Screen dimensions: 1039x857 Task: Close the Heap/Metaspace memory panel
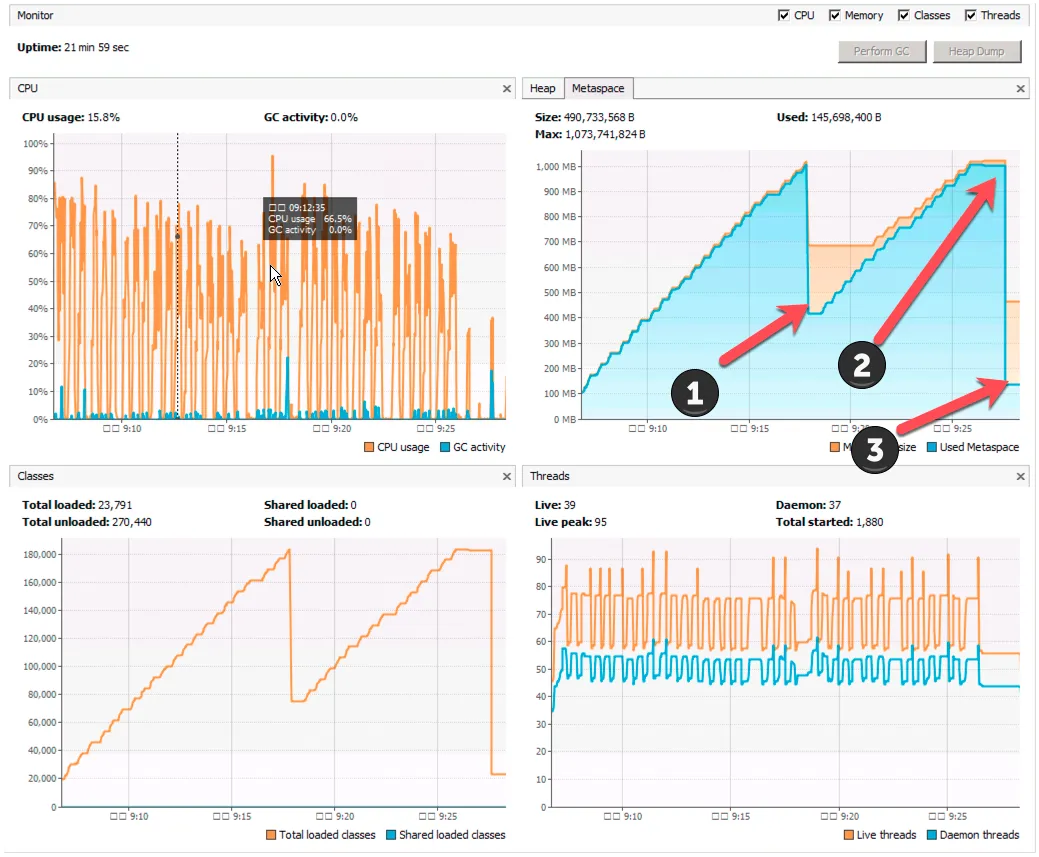coord(1020,89)
